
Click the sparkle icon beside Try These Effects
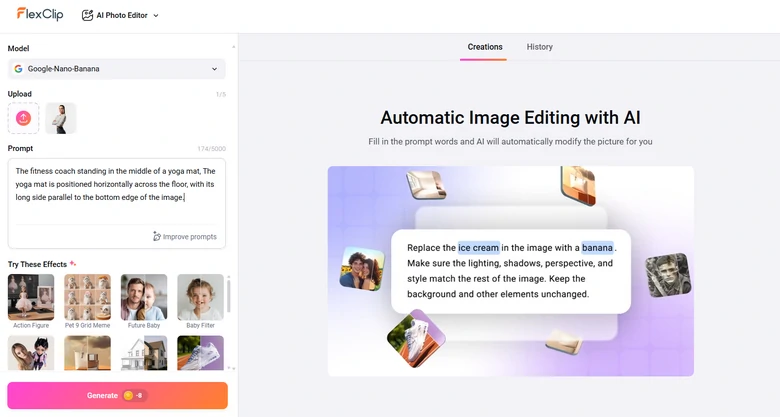[x=73, y=263]
